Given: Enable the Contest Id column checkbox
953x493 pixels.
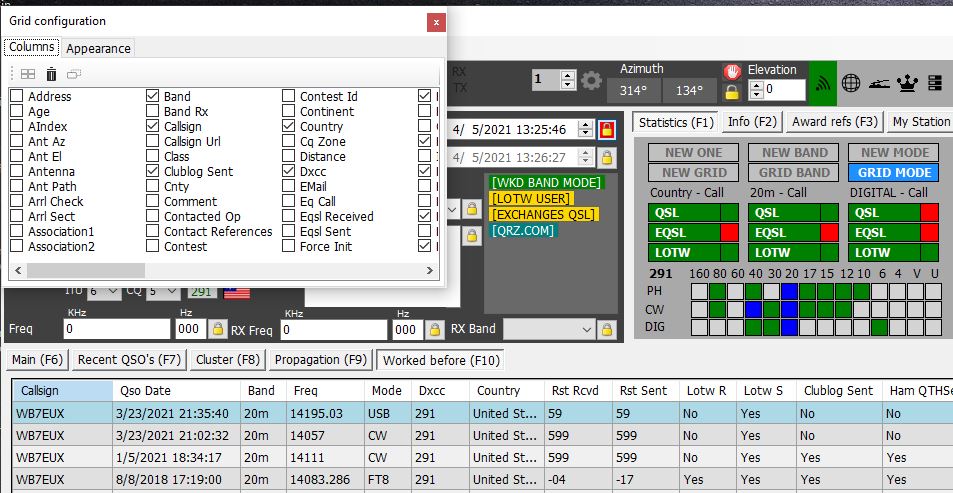Looking at the screenshot, I should [x=289, y=96].
